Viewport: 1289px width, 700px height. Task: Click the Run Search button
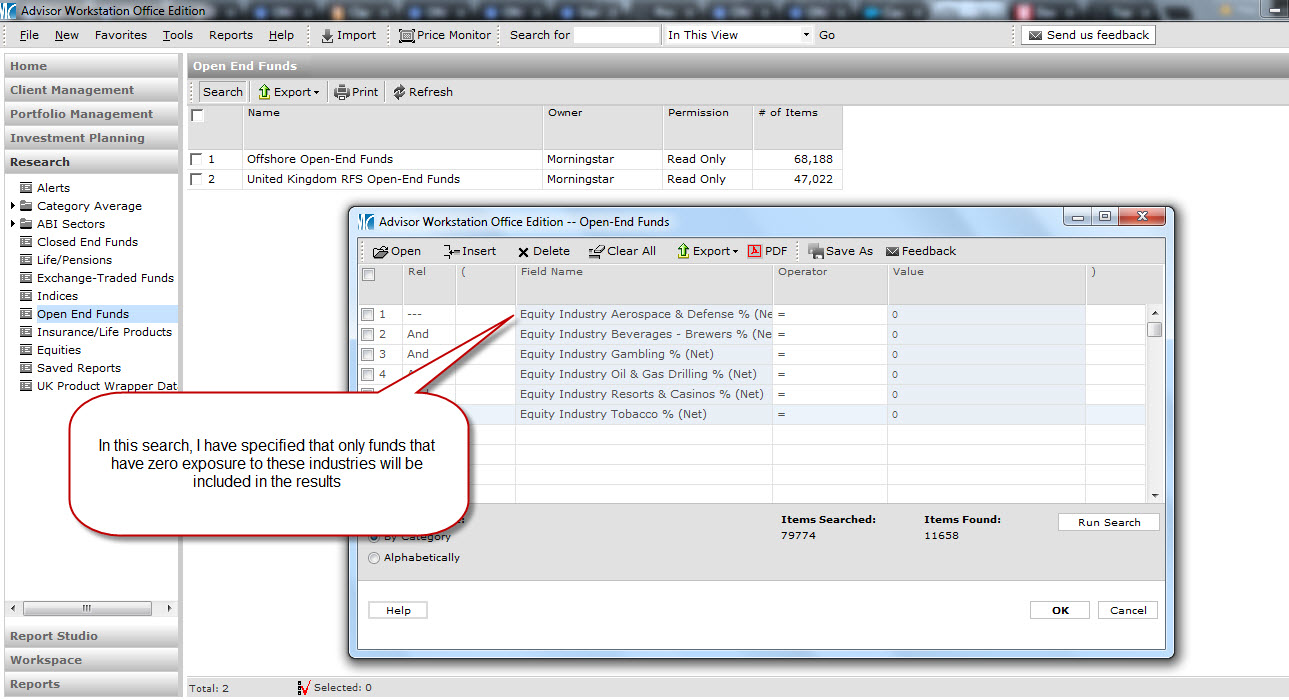(x=1108, y=522)
